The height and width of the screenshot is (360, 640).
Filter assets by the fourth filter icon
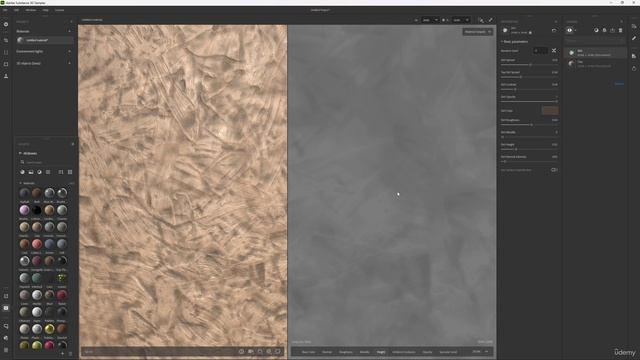[48, 172]
